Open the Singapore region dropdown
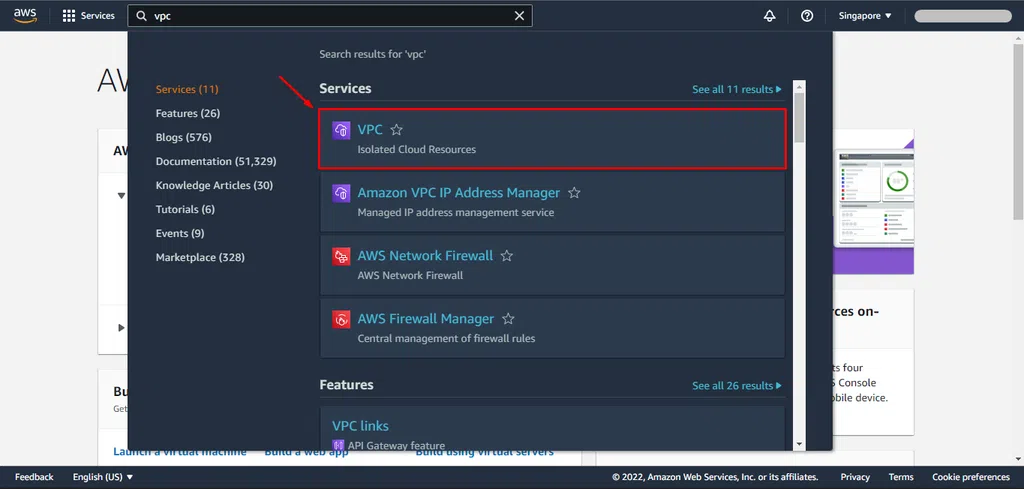This screenshot has height=489, width=1024. [865, 16]
